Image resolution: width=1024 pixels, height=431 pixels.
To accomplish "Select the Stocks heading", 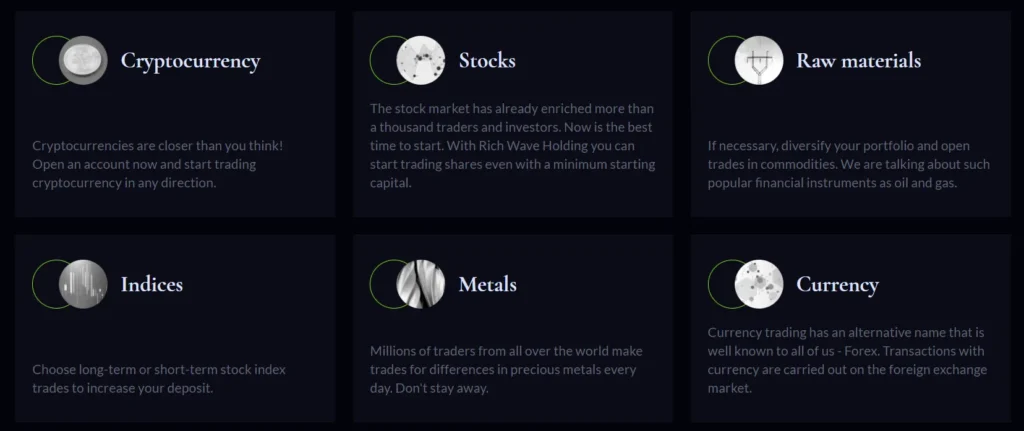I will 487,61.
